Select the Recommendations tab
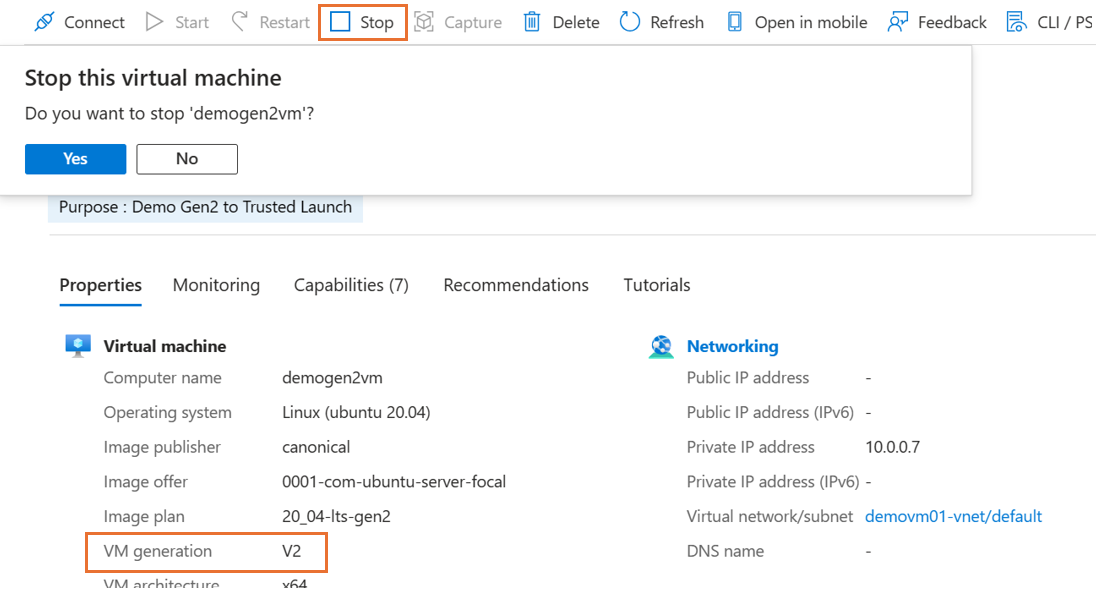This screenshot has height=604, width=1096. click(x=516, y=285)
